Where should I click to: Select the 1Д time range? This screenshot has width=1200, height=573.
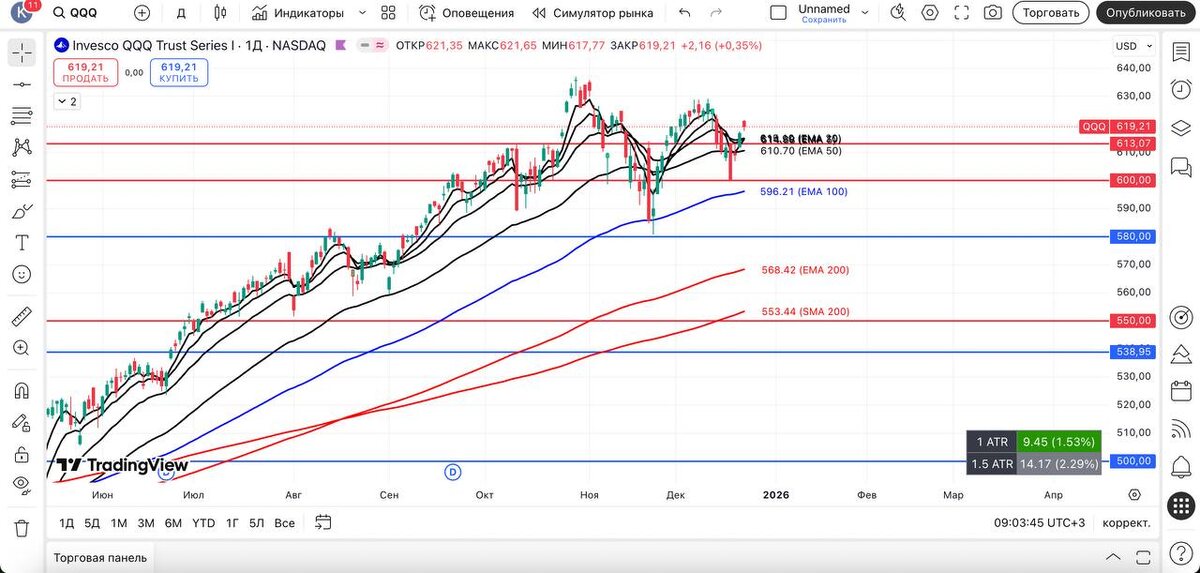67,523
